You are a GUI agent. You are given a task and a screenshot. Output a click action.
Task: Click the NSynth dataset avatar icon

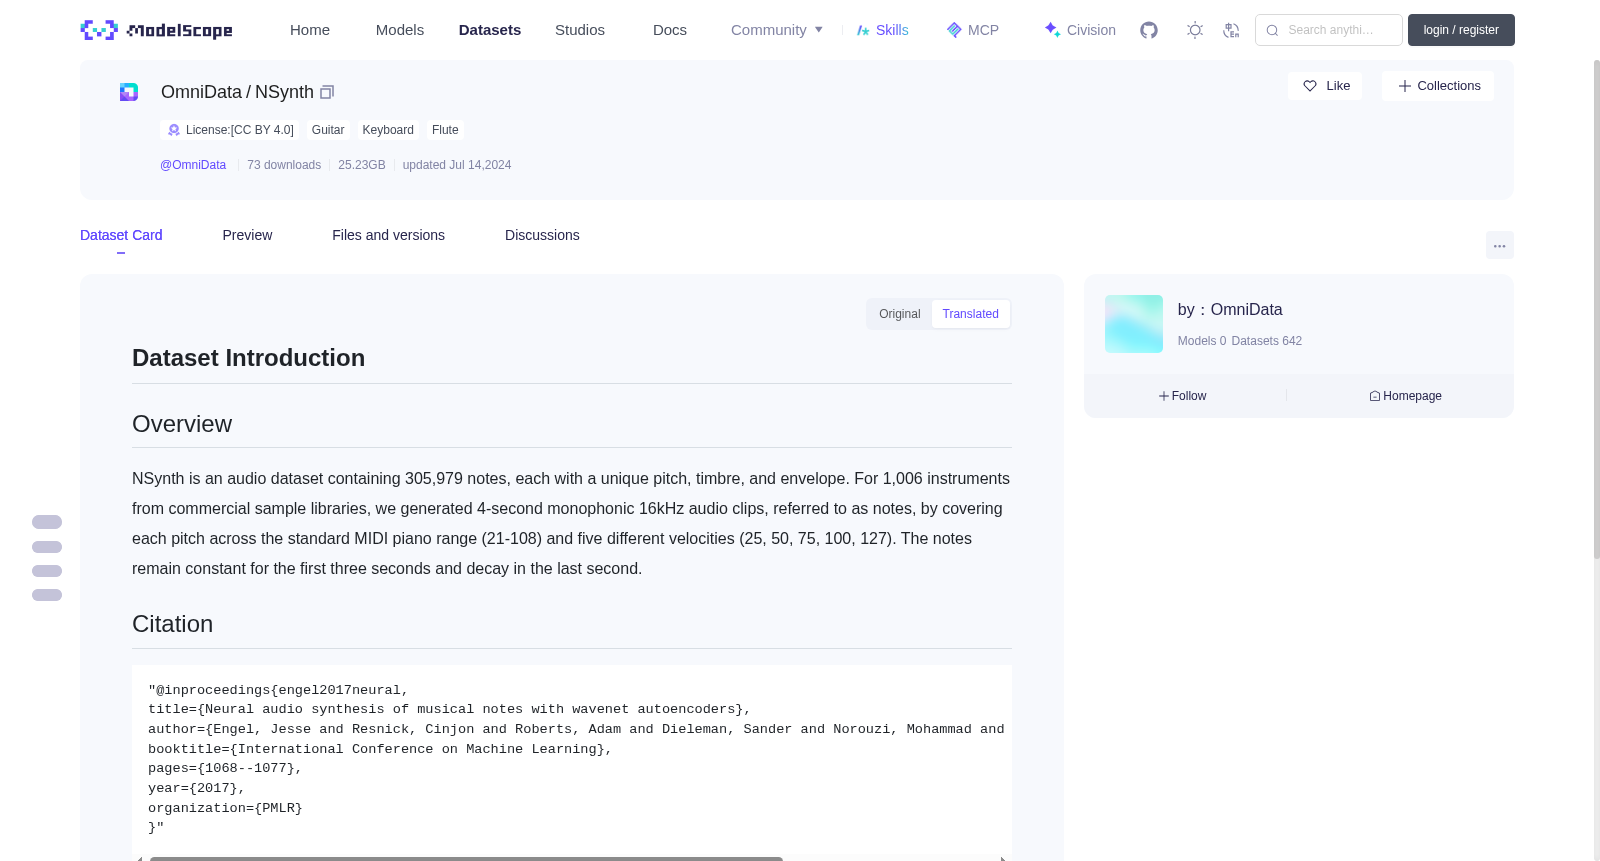[x=129, y=92]
